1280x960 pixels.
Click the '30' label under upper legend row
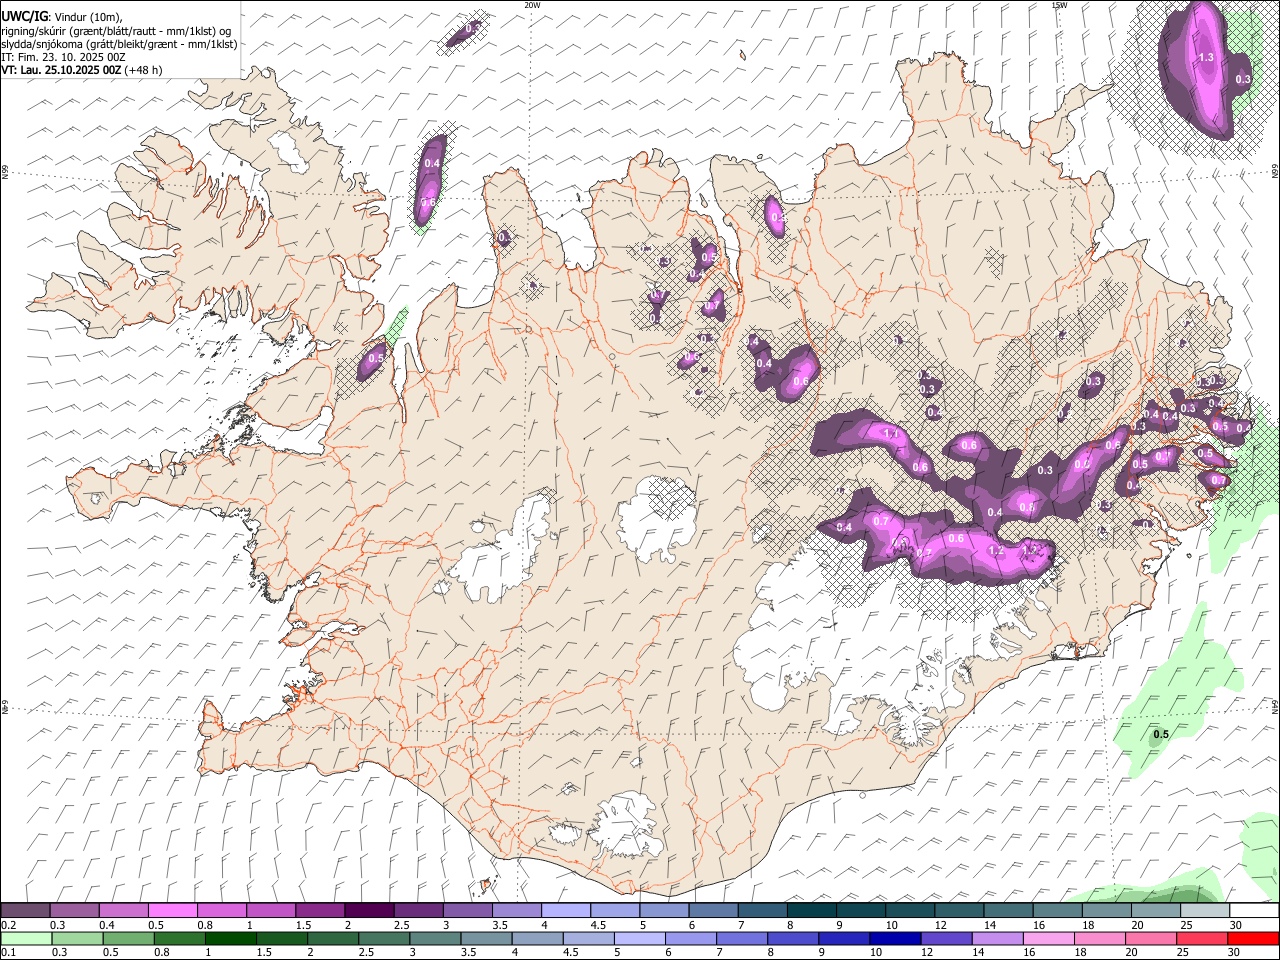click(1235, 925)
